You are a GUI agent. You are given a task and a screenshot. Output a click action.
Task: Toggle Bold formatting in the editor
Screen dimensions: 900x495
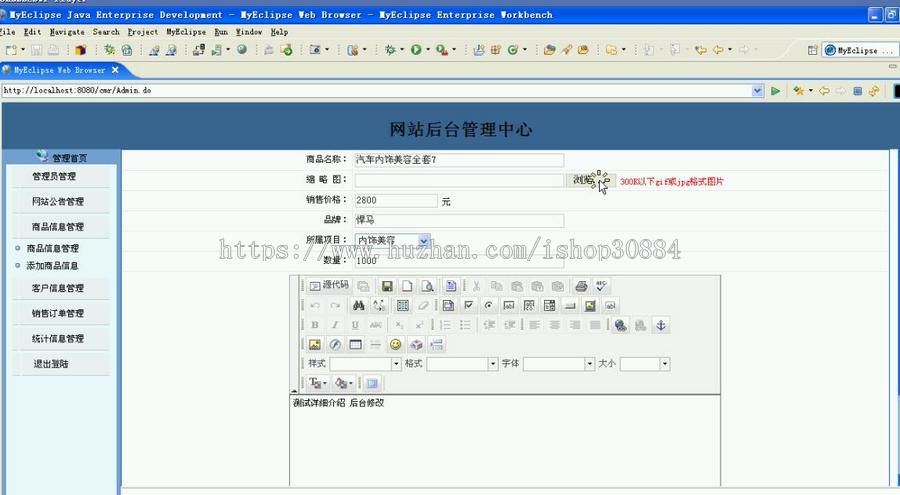point(315,325)
